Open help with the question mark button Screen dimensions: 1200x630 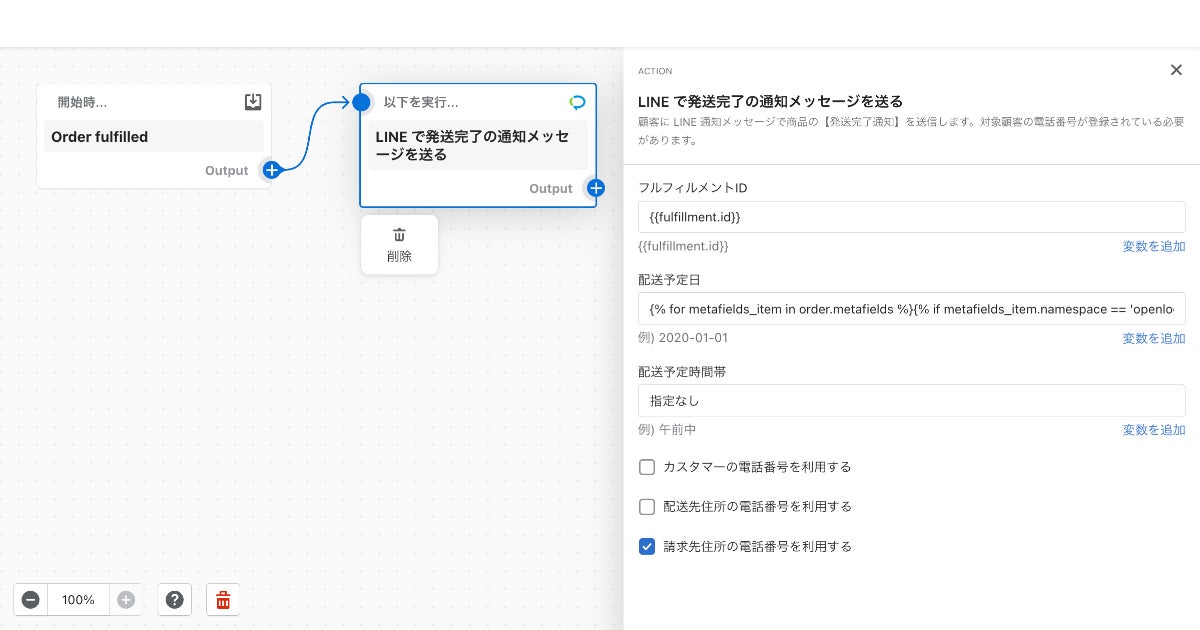pos(175,600)
